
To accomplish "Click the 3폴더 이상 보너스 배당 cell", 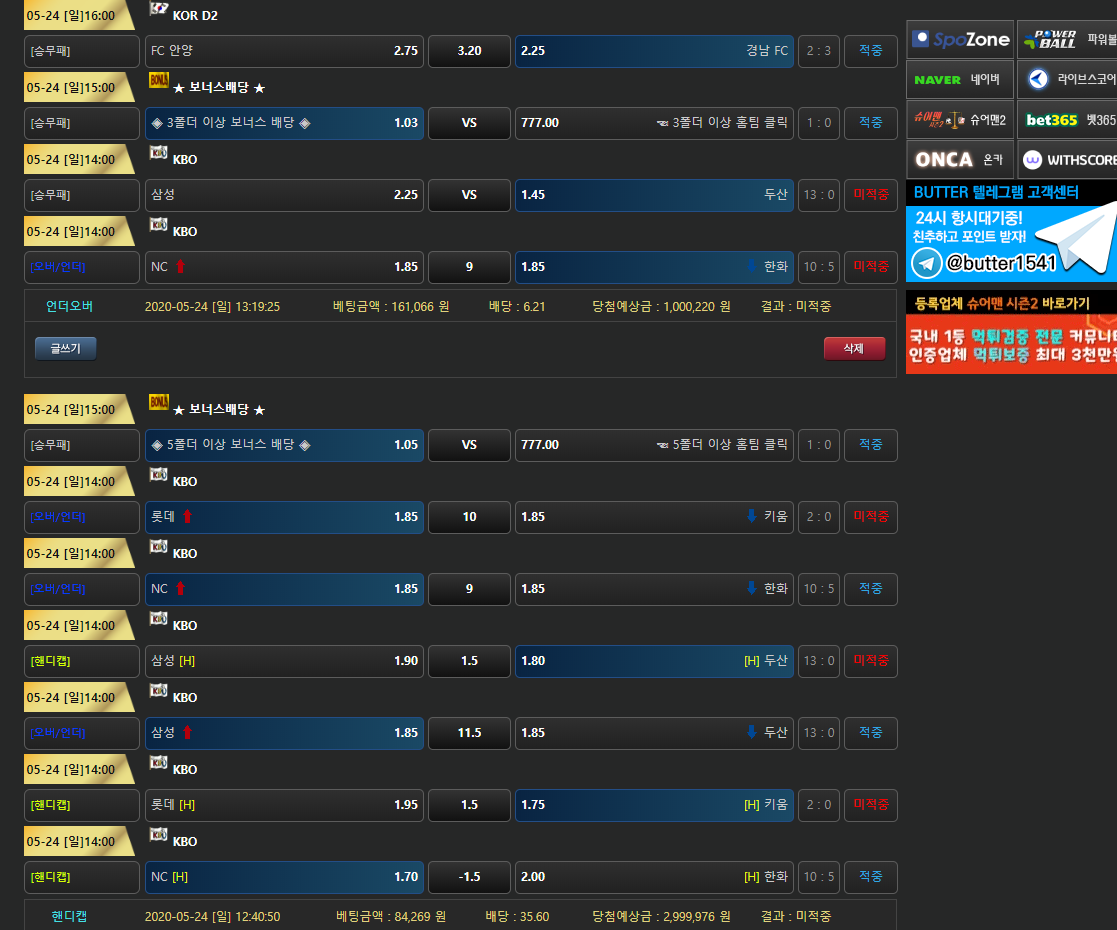I will [284, 123].
